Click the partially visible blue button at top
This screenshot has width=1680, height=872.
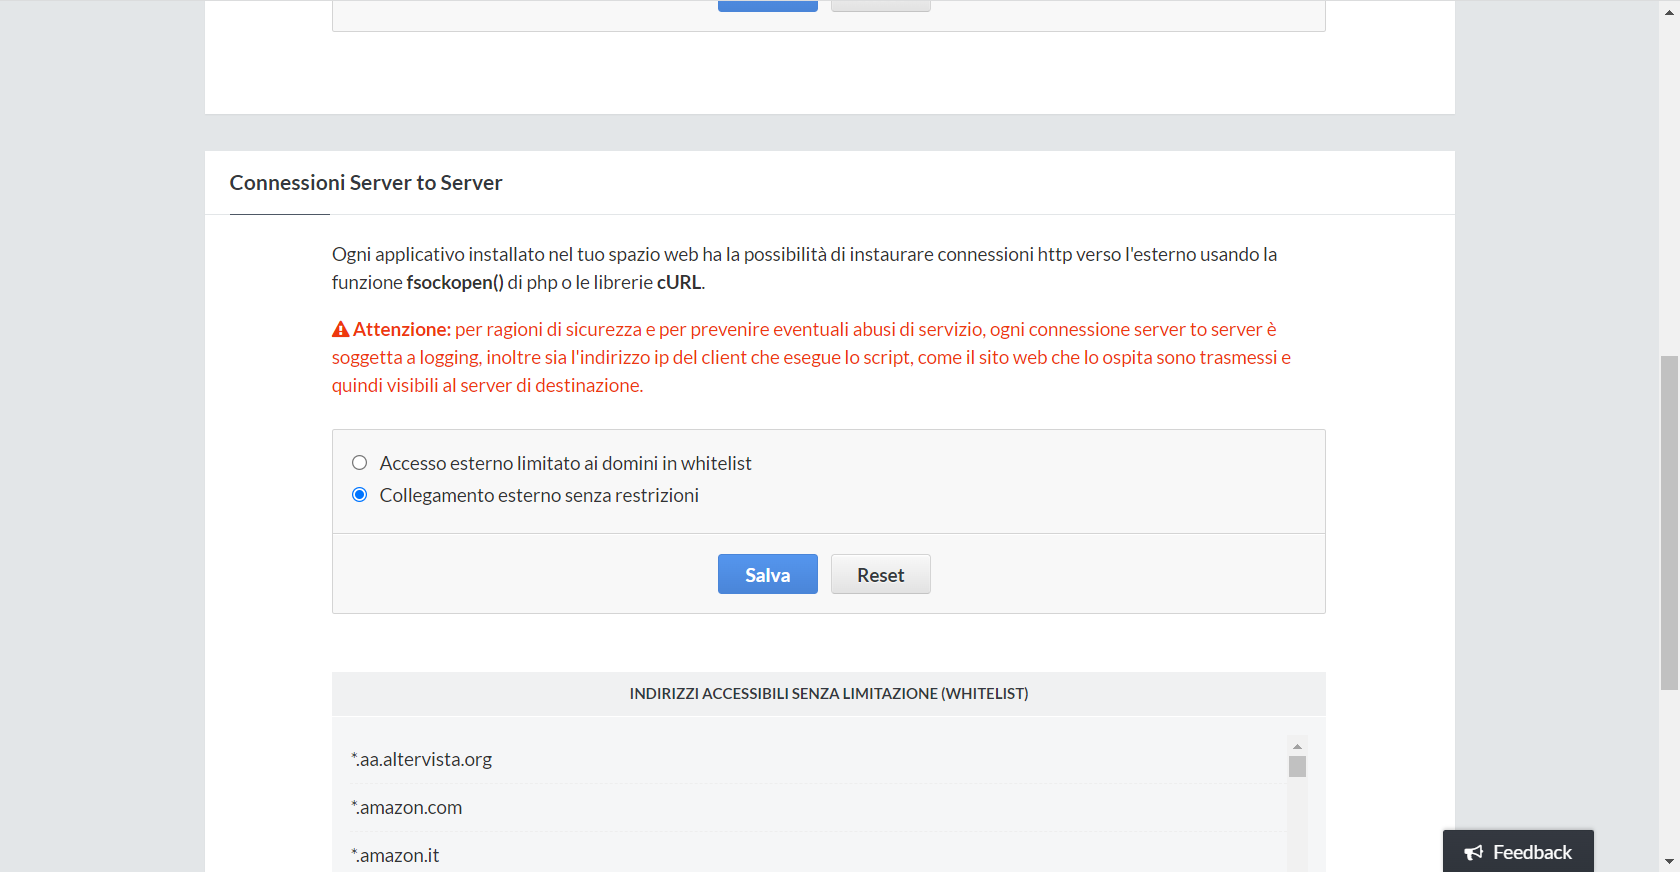(767, 6)
